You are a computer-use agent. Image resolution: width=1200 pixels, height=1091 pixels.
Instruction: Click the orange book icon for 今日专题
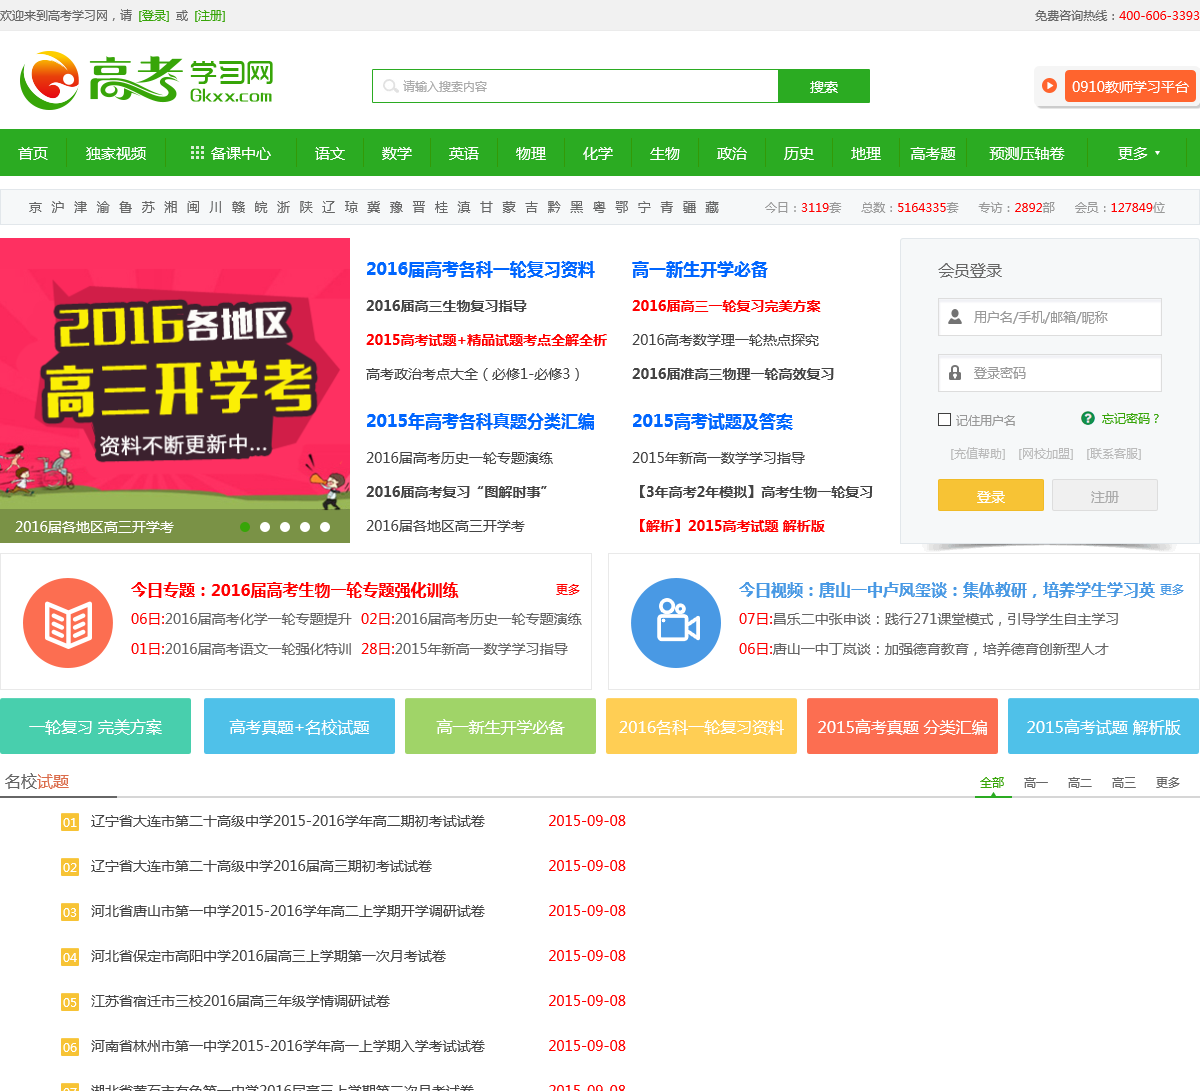point(68,623)
